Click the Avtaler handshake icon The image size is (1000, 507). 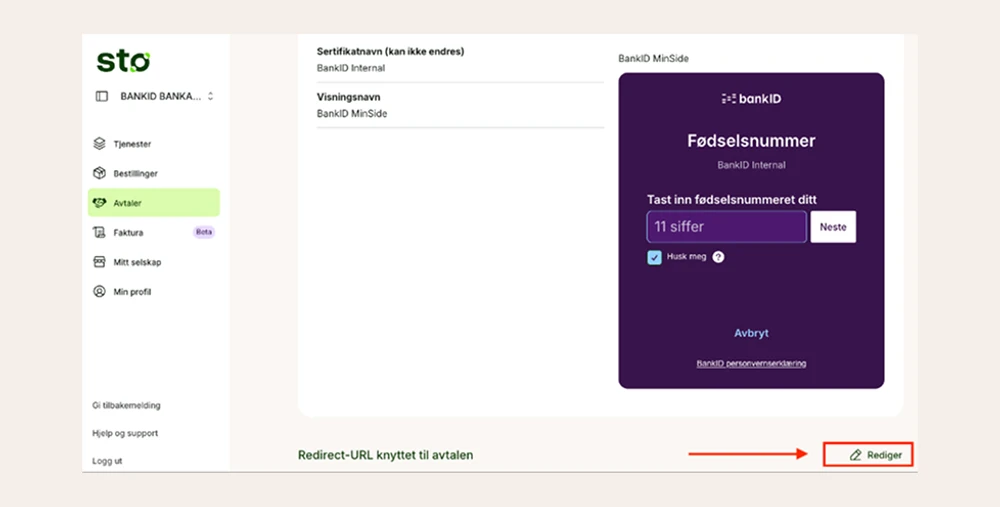pos(99,203)
